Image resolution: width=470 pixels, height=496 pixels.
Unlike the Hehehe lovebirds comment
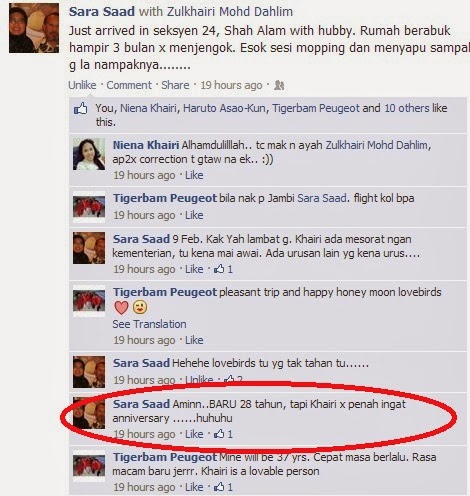point(199,379)
